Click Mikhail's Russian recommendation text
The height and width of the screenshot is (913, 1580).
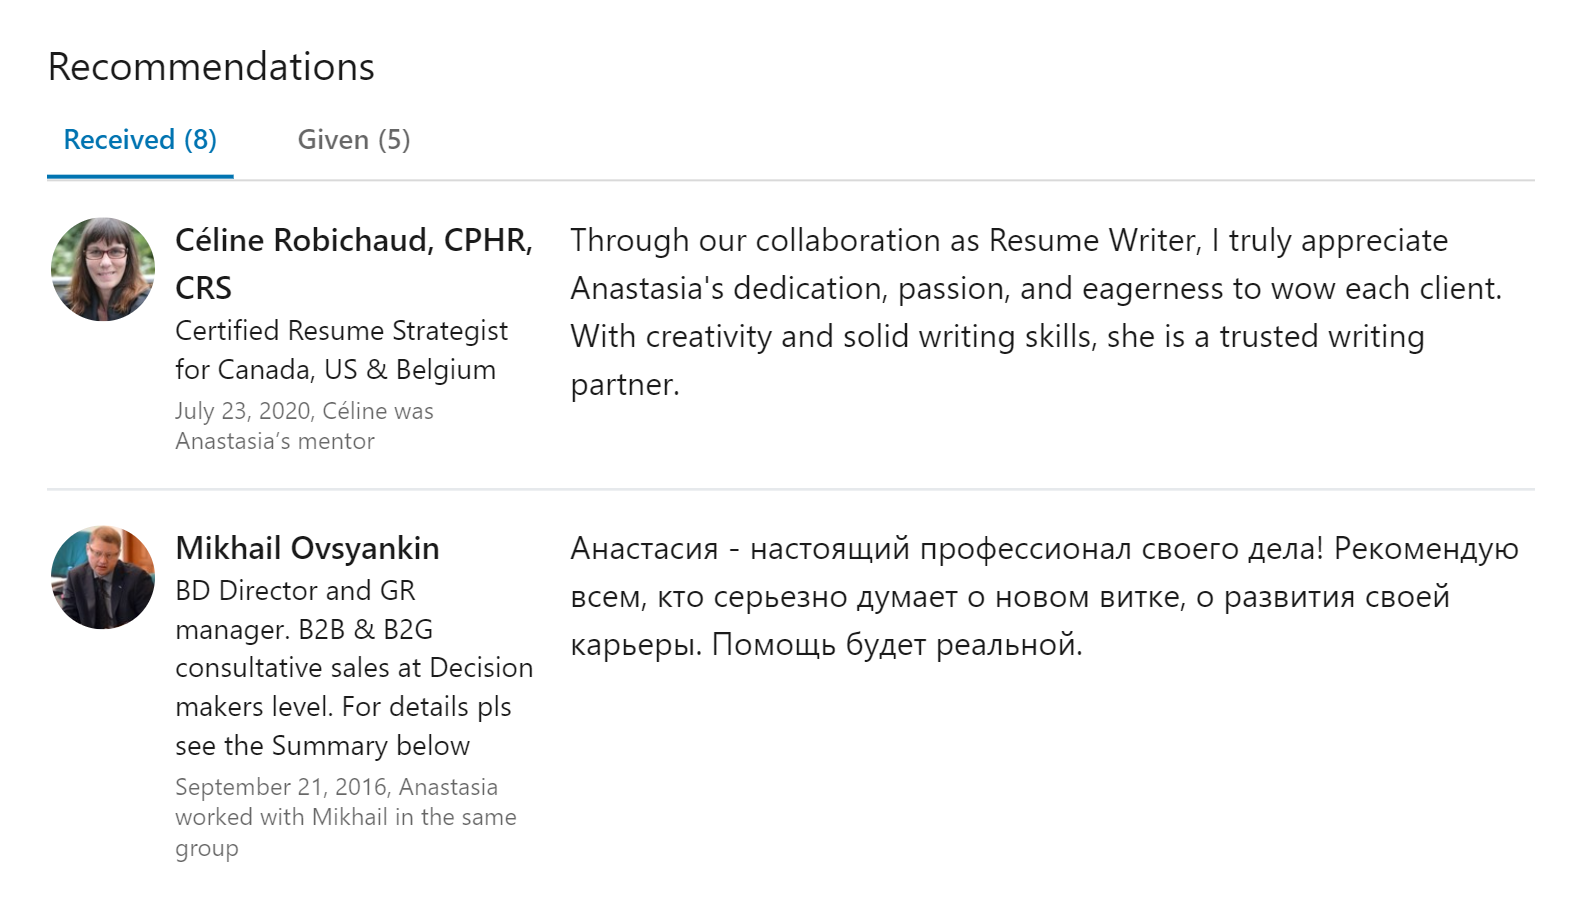(x=1045, y=596)
